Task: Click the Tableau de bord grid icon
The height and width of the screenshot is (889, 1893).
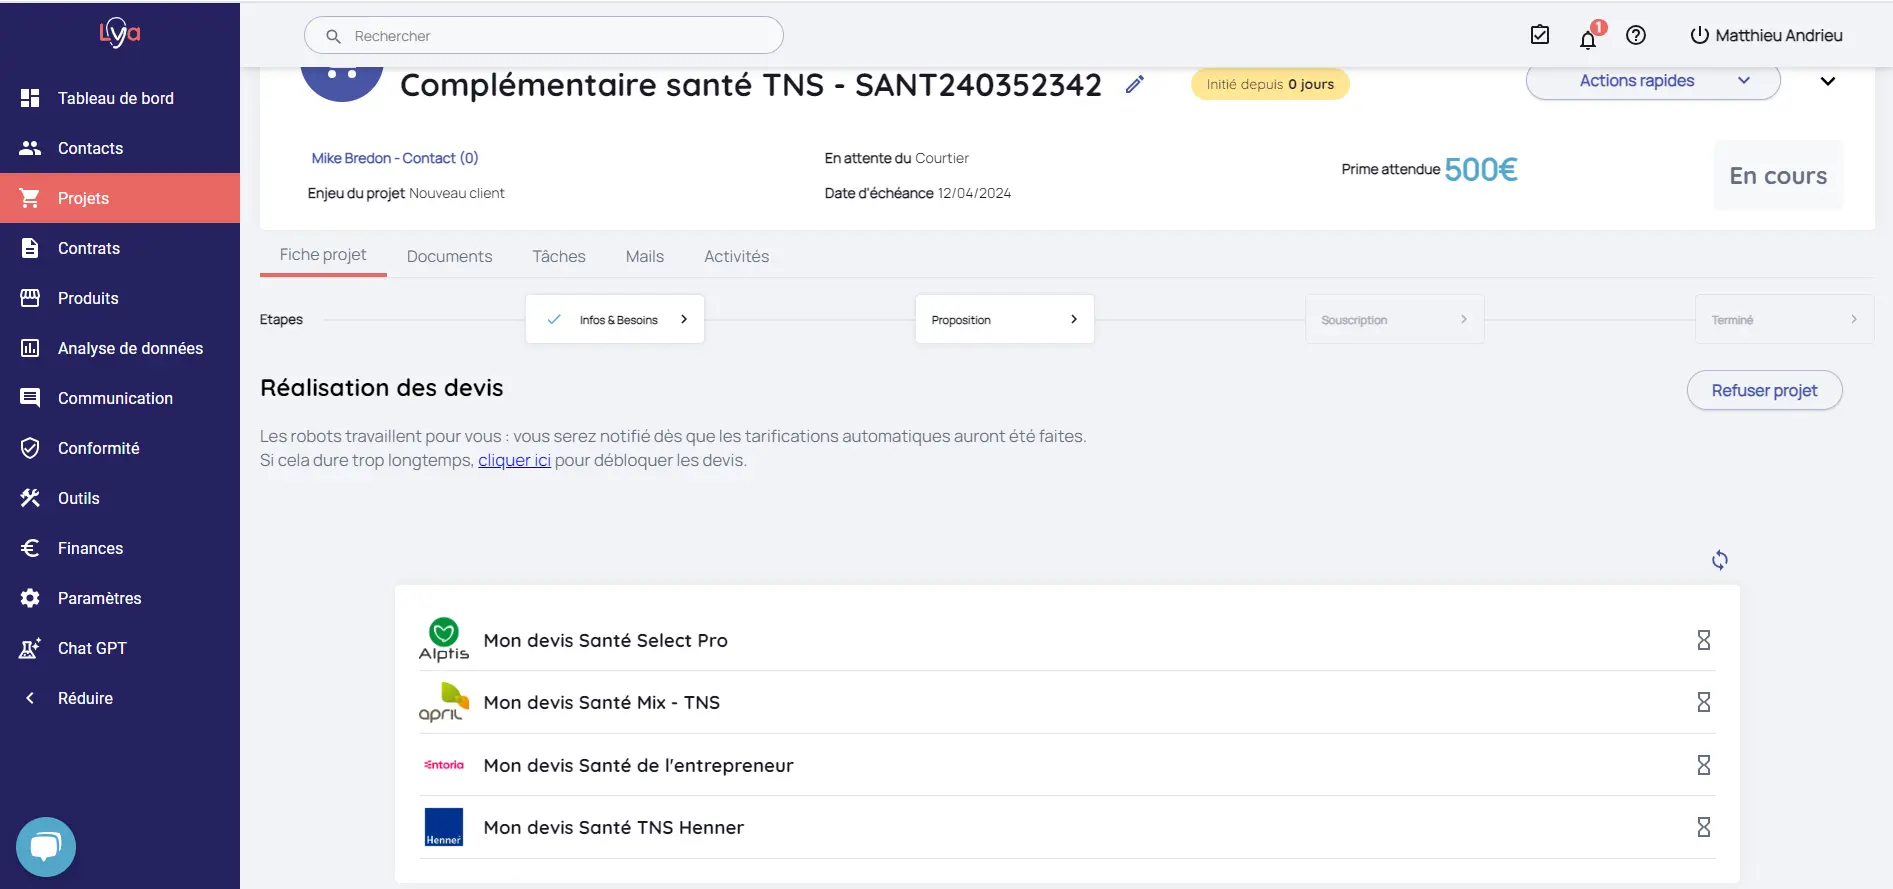Action: [30, 98]
